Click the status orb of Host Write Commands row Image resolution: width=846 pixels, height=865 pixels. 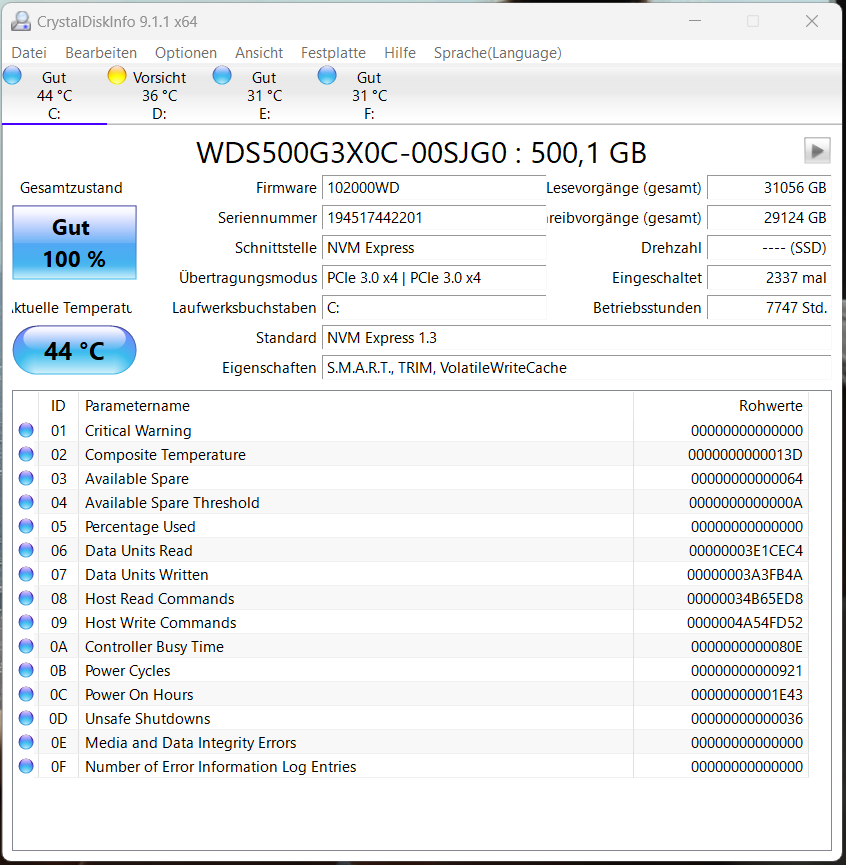[x=26, y=622]
